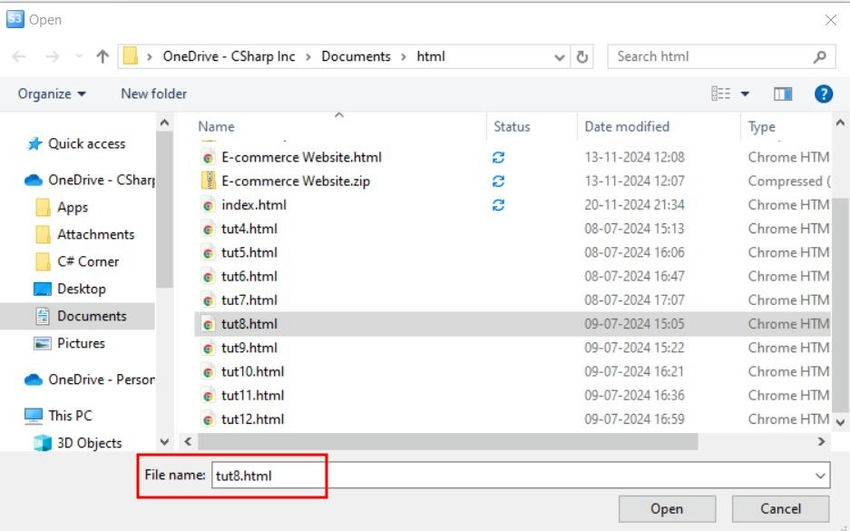Expand the File name dropdown arrow

820,476
